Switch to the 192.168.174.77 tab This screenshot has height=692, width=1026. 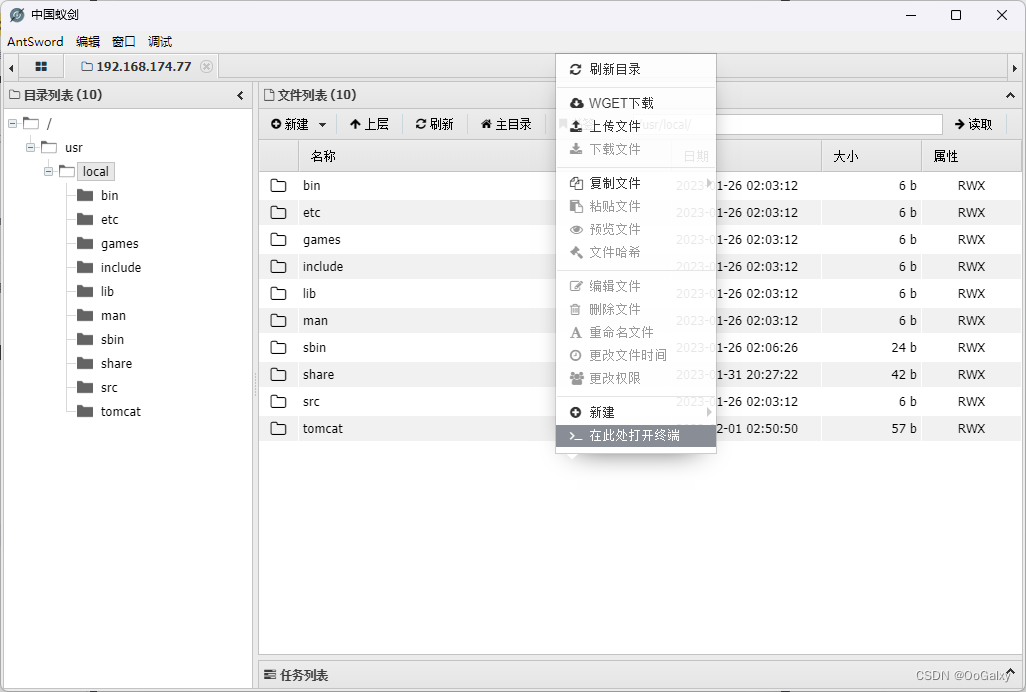point(137,66)
